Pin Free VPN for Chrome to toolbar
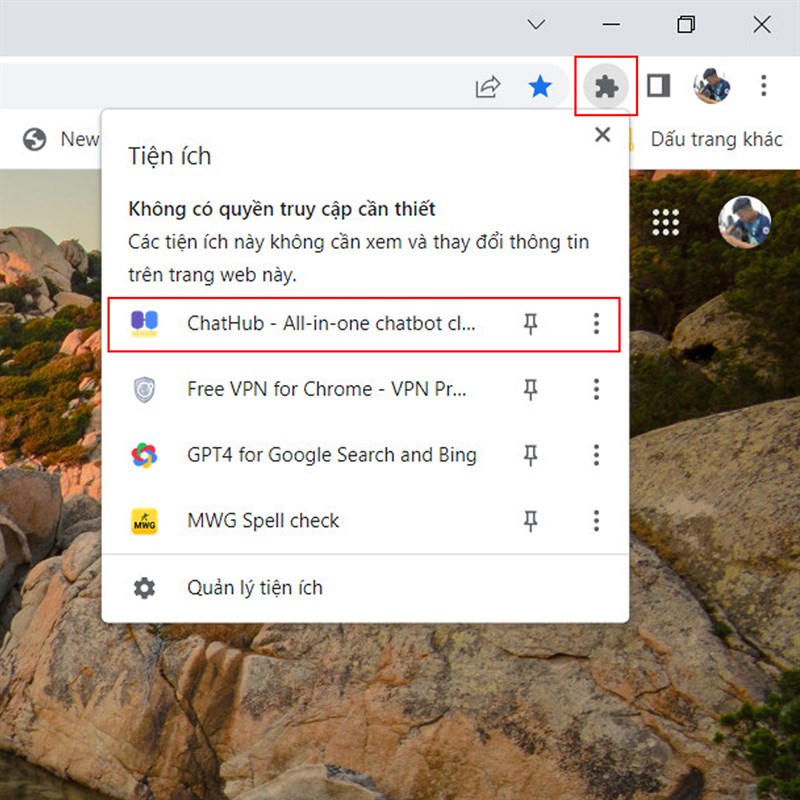This screenshot has height=800, width=800. point(532,389)
